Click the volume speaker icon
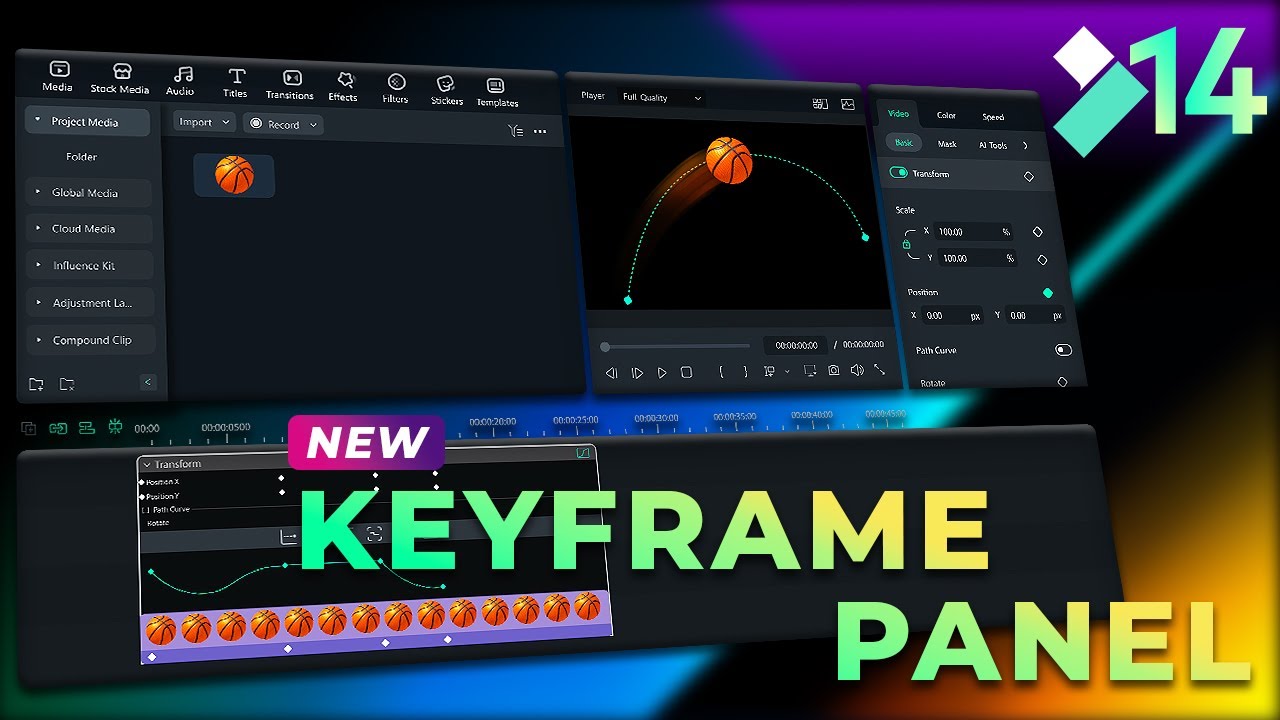This screenshot has width=1280, height=720. (857, 370)
